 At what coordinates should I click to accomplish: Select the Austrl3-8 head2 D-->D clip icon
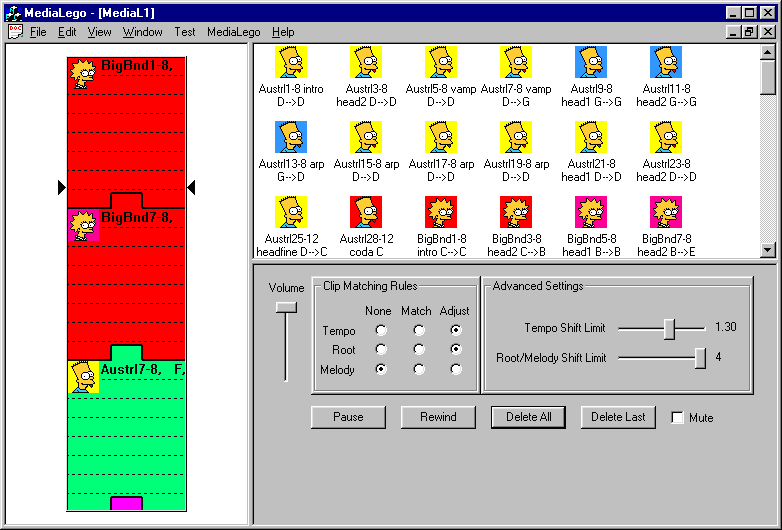point(366,62)
